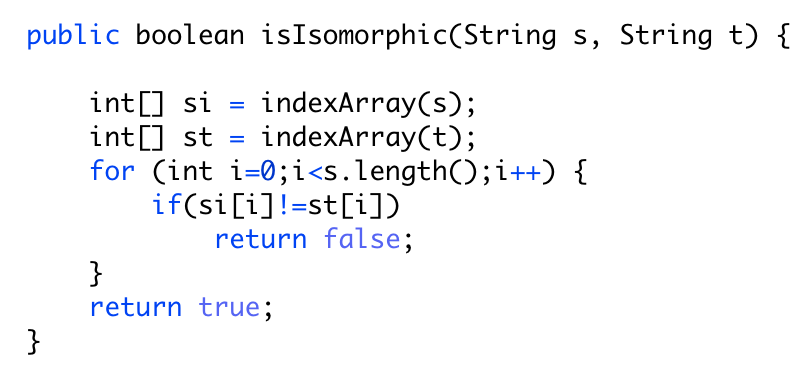Click the 'String t' parameter
810x370 pixels.
[680, 36]
